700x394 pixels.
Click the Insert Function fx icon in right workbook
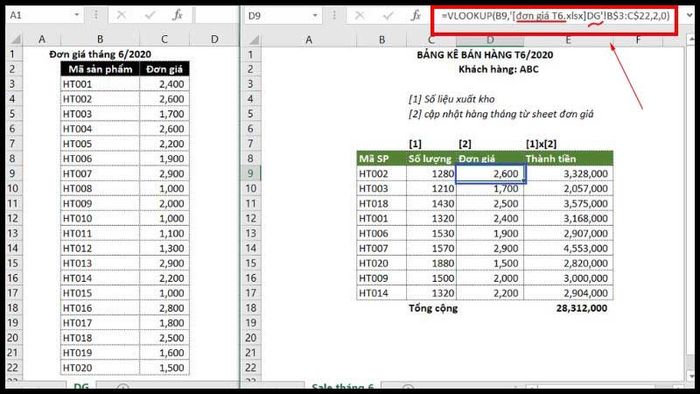(x=416, y=16)
